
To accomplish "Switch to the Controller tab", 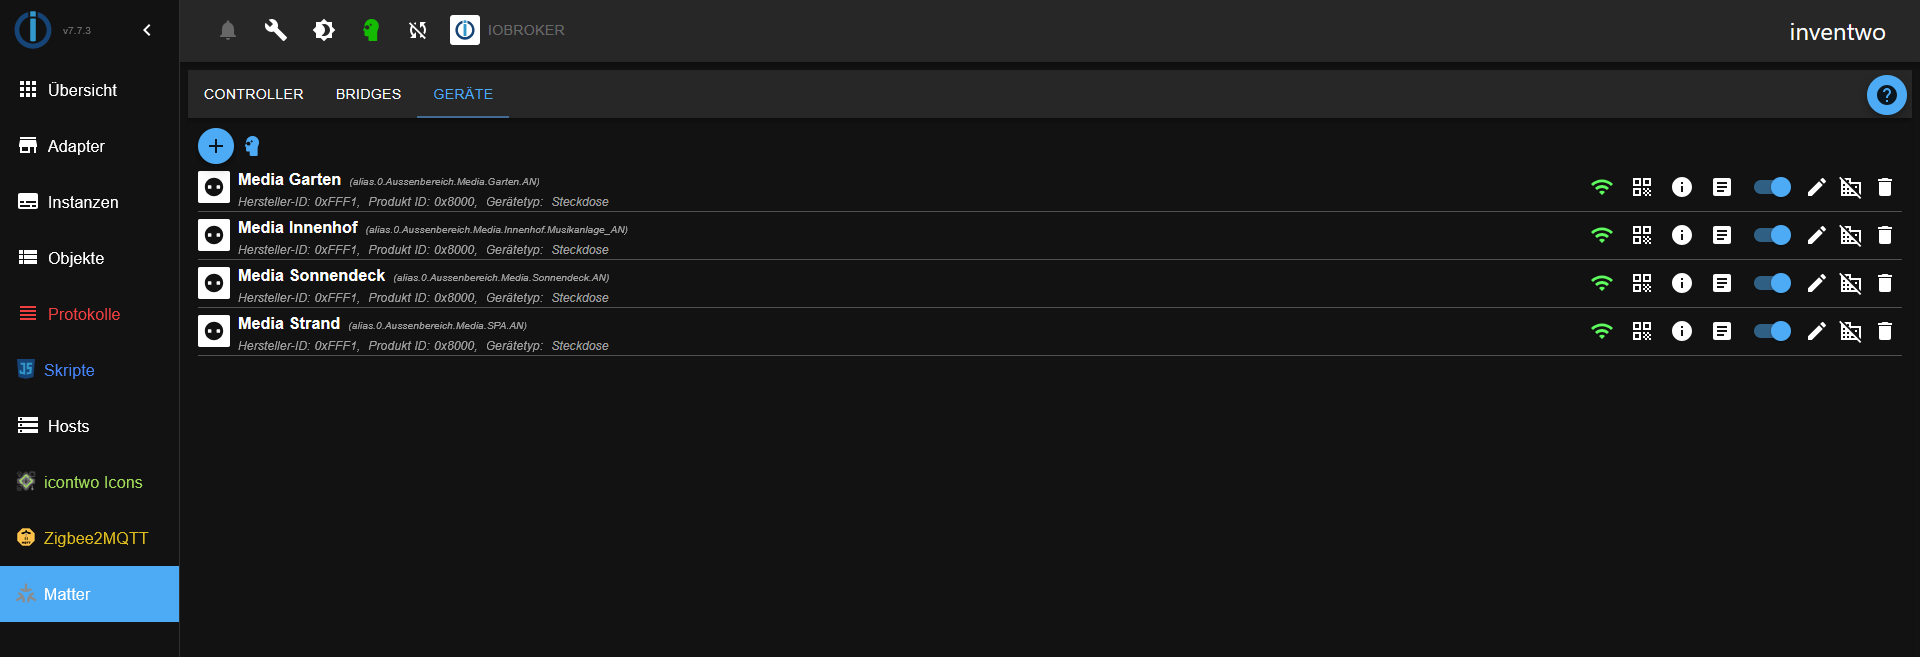I will pos(253,94).
